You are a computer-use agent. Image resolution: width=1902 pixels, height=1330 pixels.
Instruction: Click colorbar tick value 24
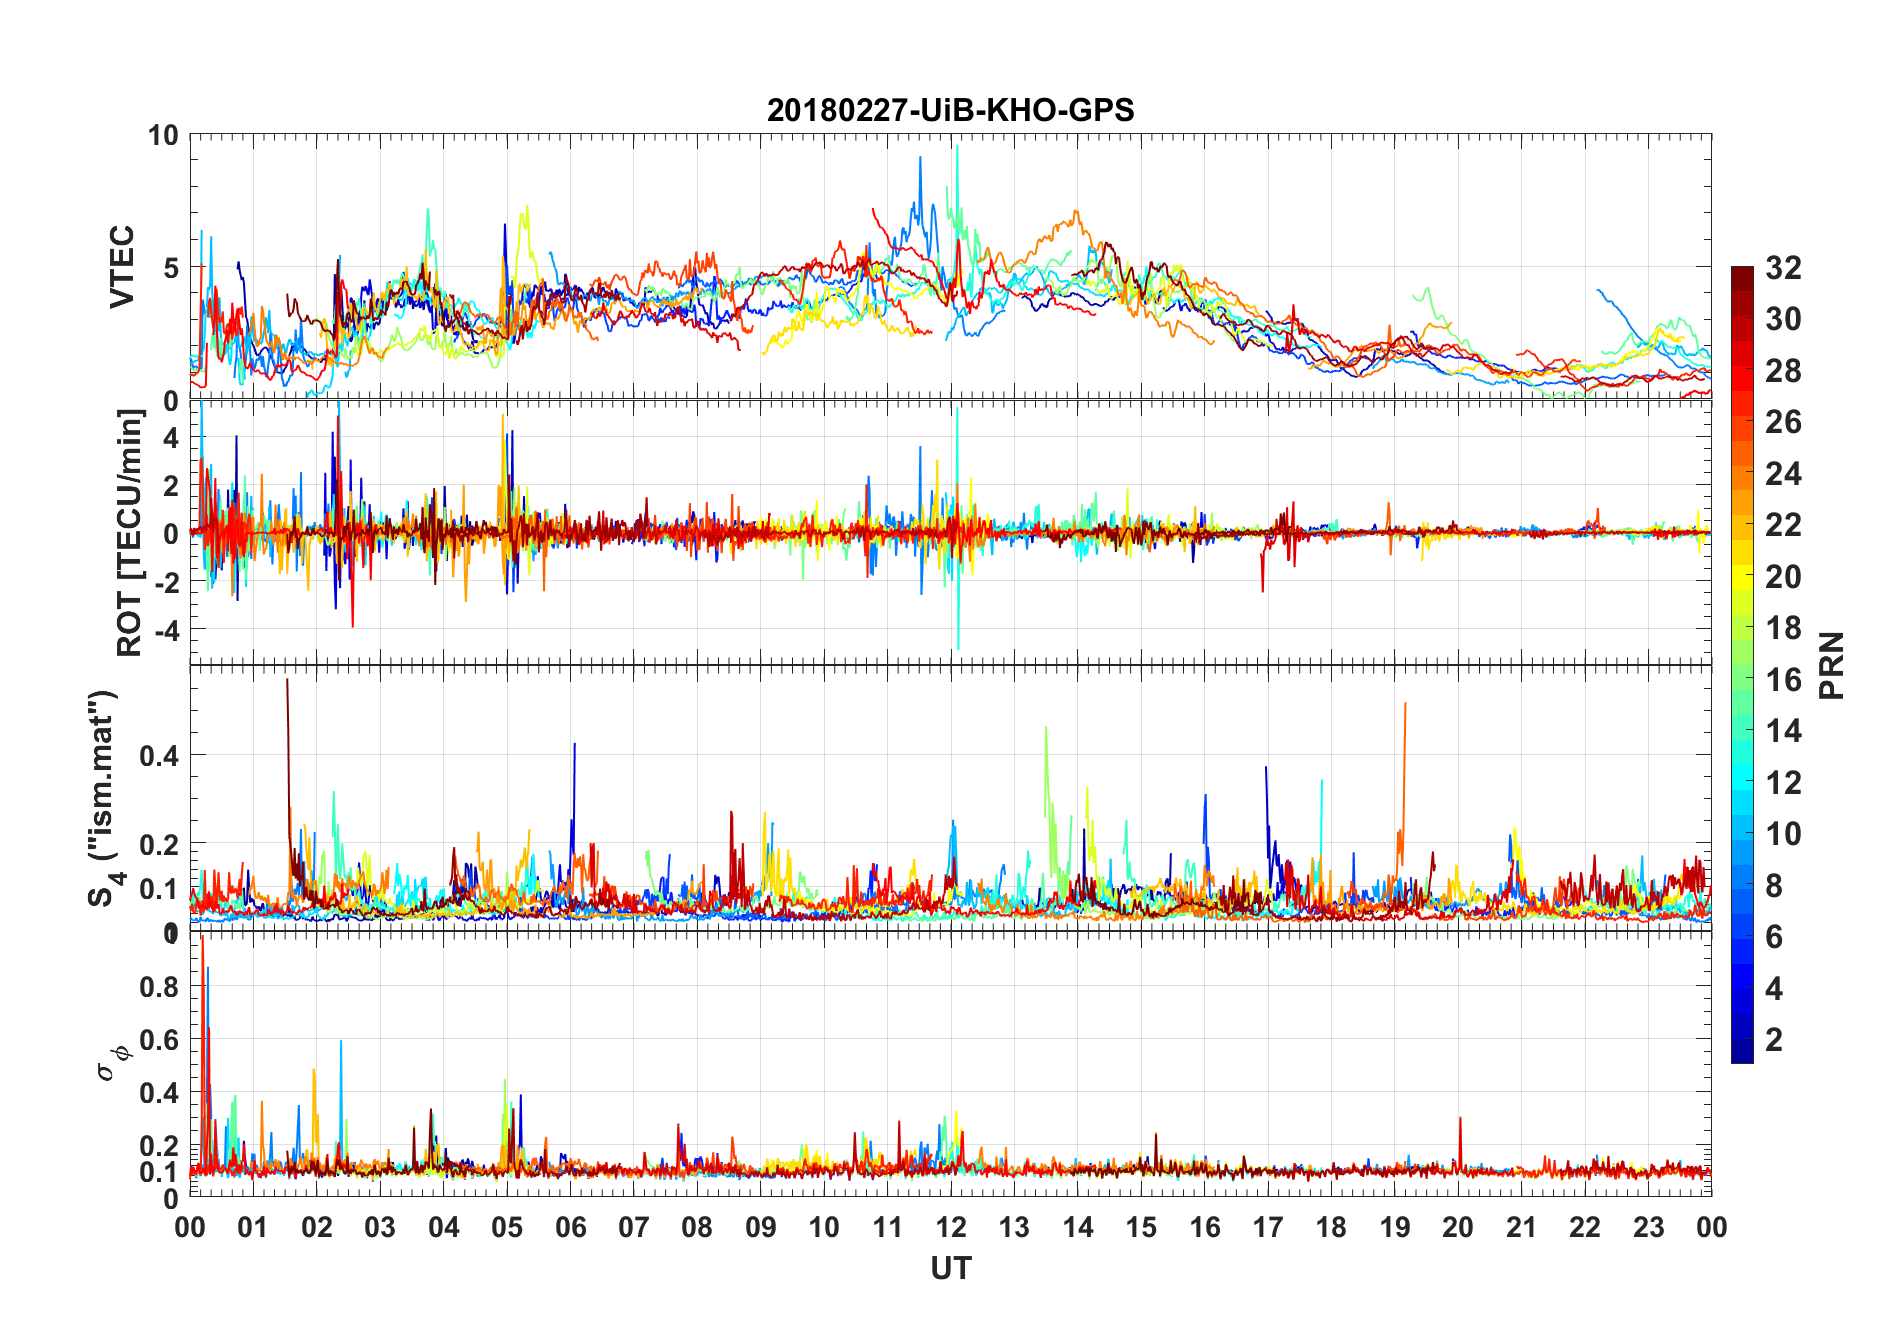click(1783, 473)
